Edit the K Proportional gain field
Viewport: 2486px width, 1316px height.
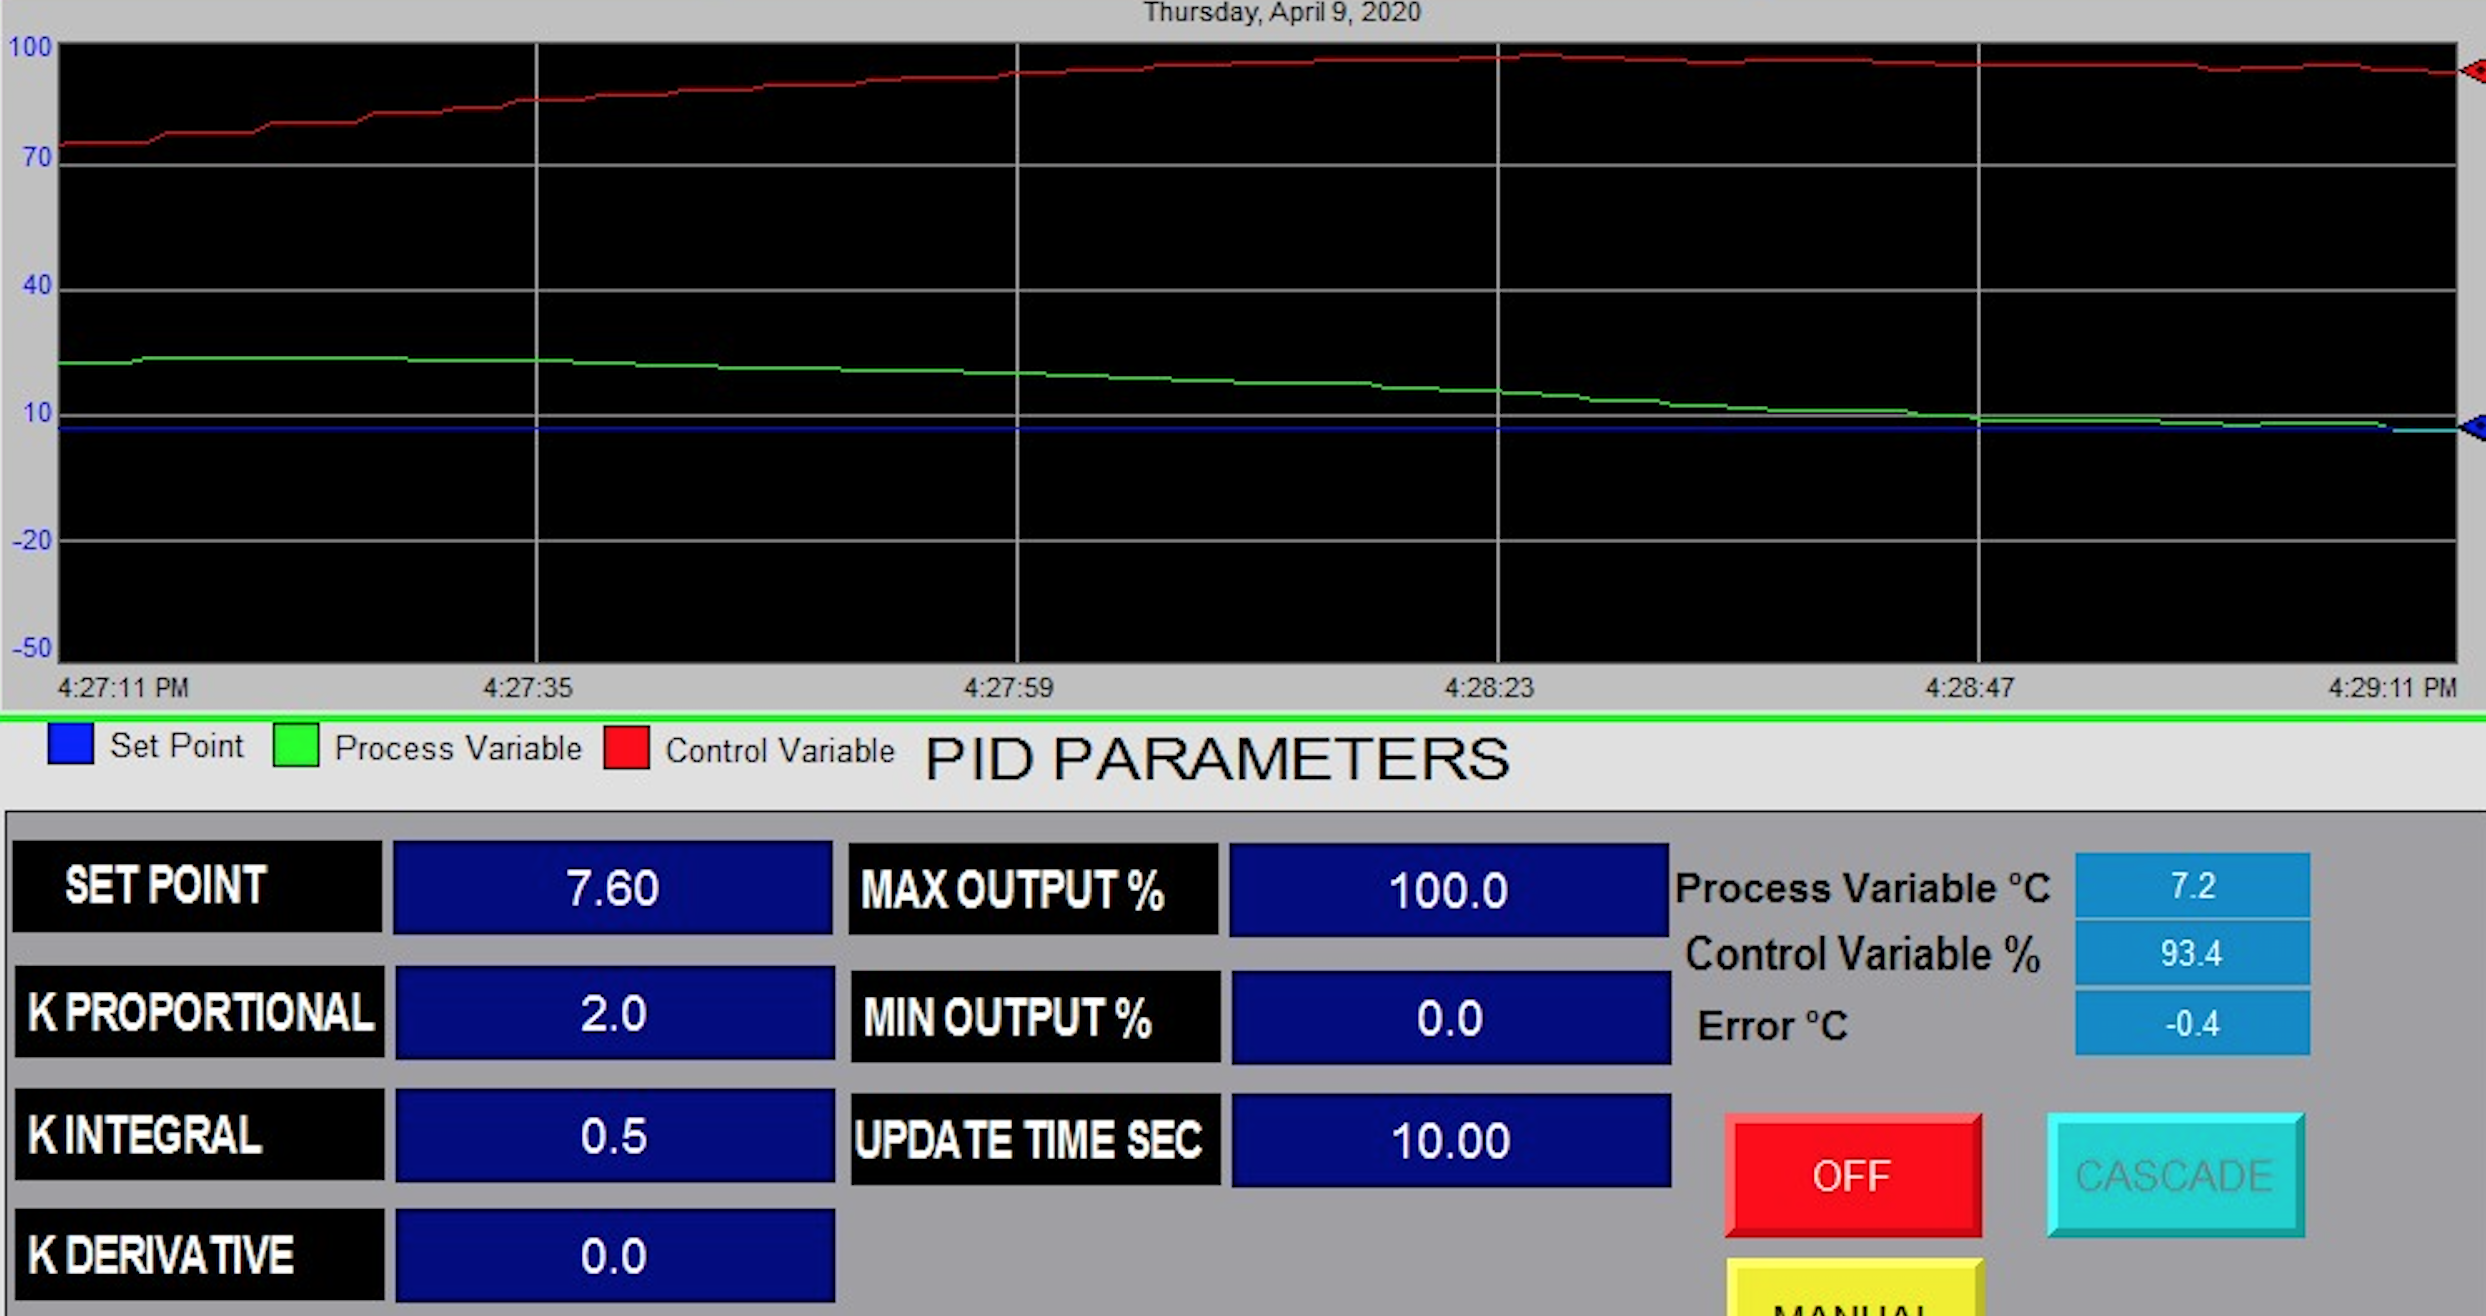[614, 1013]
